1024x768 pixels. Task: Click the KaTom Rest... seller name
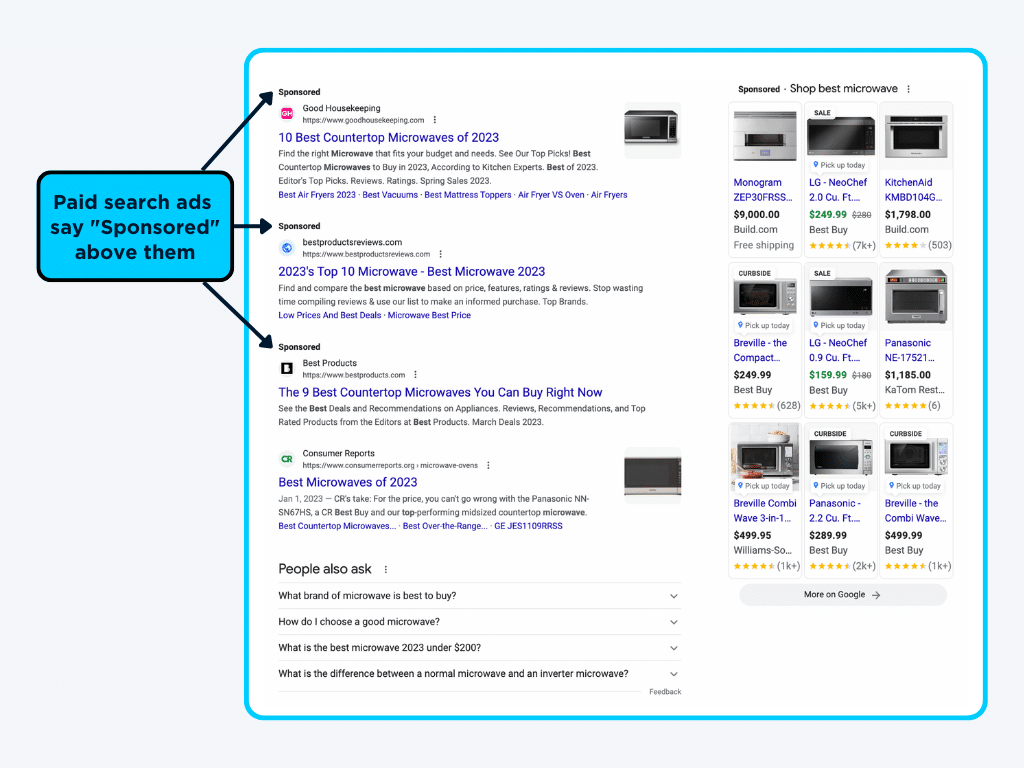[x=914, y=390]
